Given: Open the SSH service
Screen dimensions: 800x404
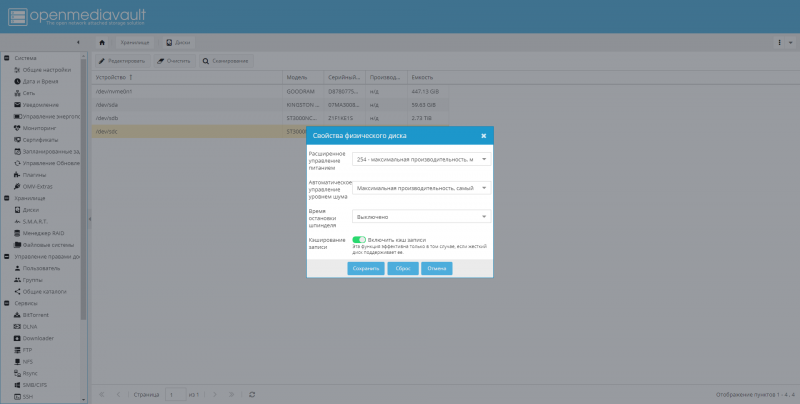Looking at the screenshot, I should (23, 397).
